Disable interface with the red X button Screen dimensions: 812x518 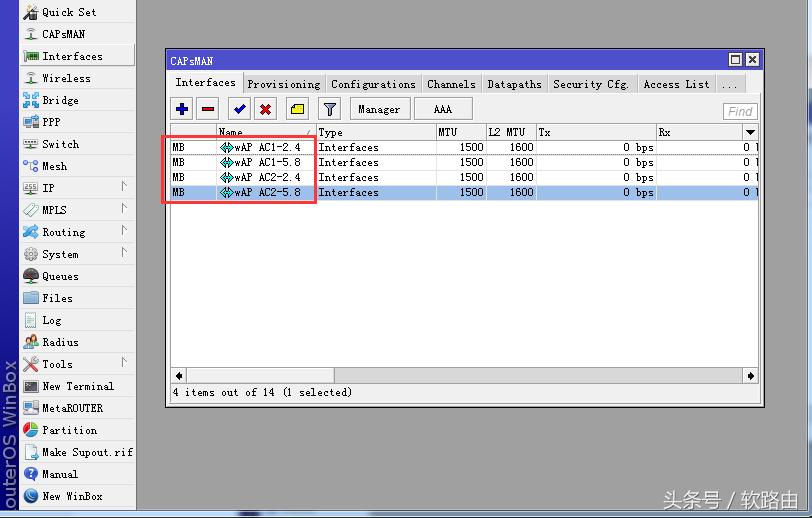(266, 109)
